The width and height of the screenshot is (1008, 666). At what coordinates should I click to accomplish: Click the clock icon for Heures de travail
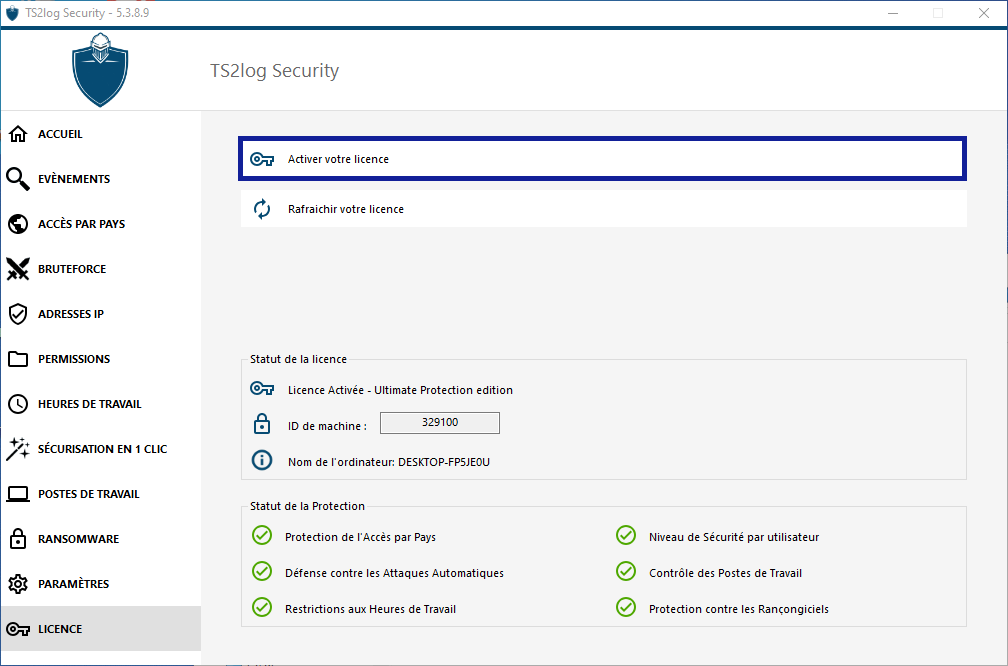click(18, 404)
